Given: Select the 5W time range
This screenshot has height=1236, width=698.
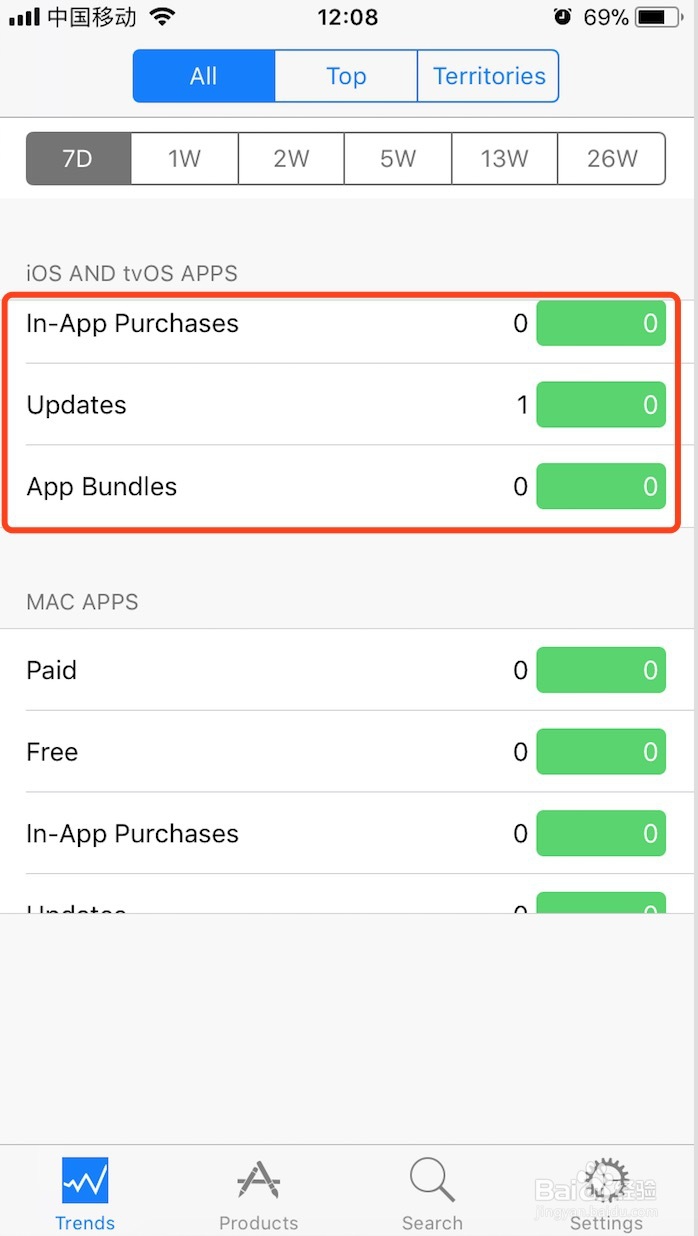Looking at the screenshot, I should (398, 158).
